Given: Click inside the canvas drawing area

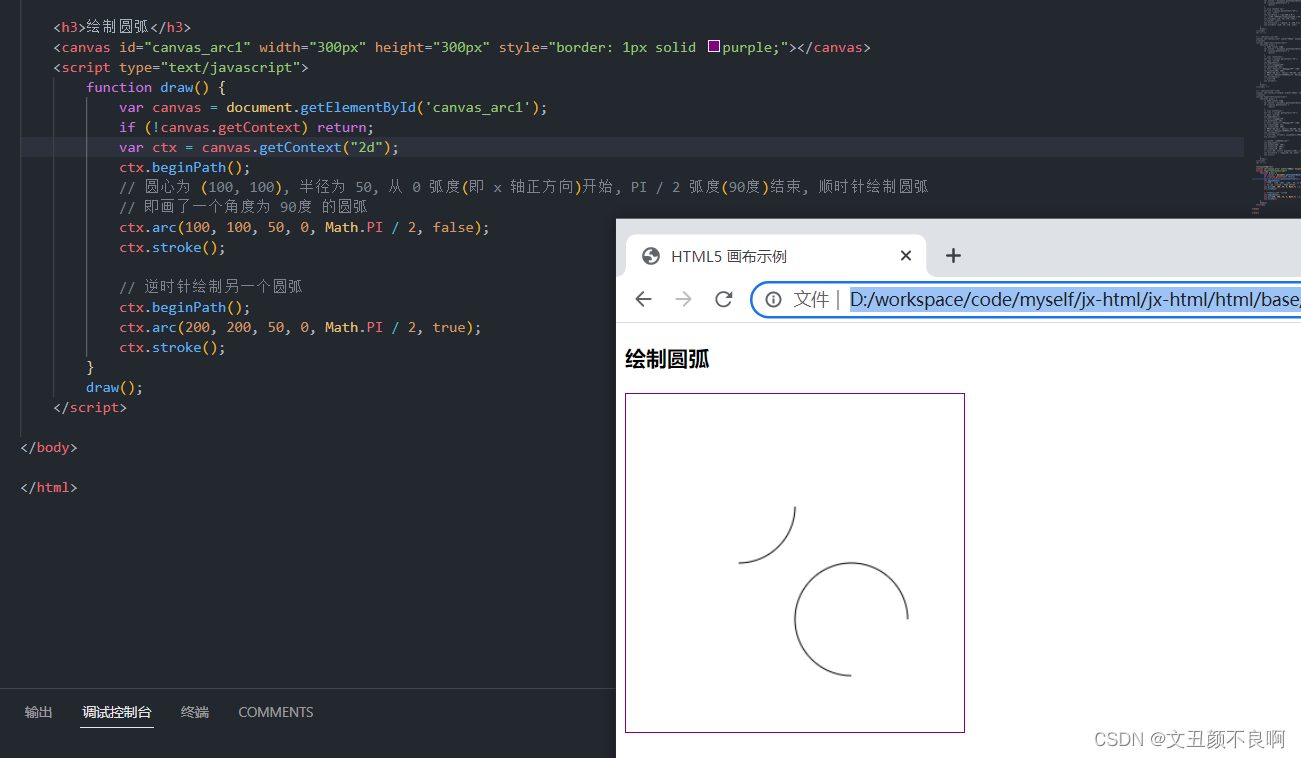Looking at the screenshot, I should (794, 562).
